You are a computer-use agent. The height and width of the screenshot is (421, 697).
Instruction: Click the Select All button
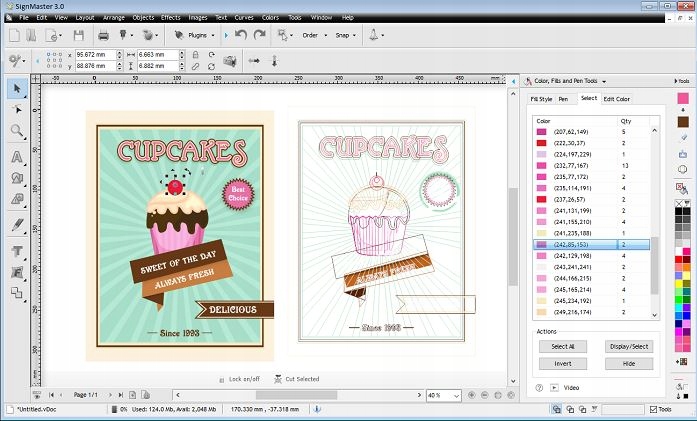click(563, 346)
